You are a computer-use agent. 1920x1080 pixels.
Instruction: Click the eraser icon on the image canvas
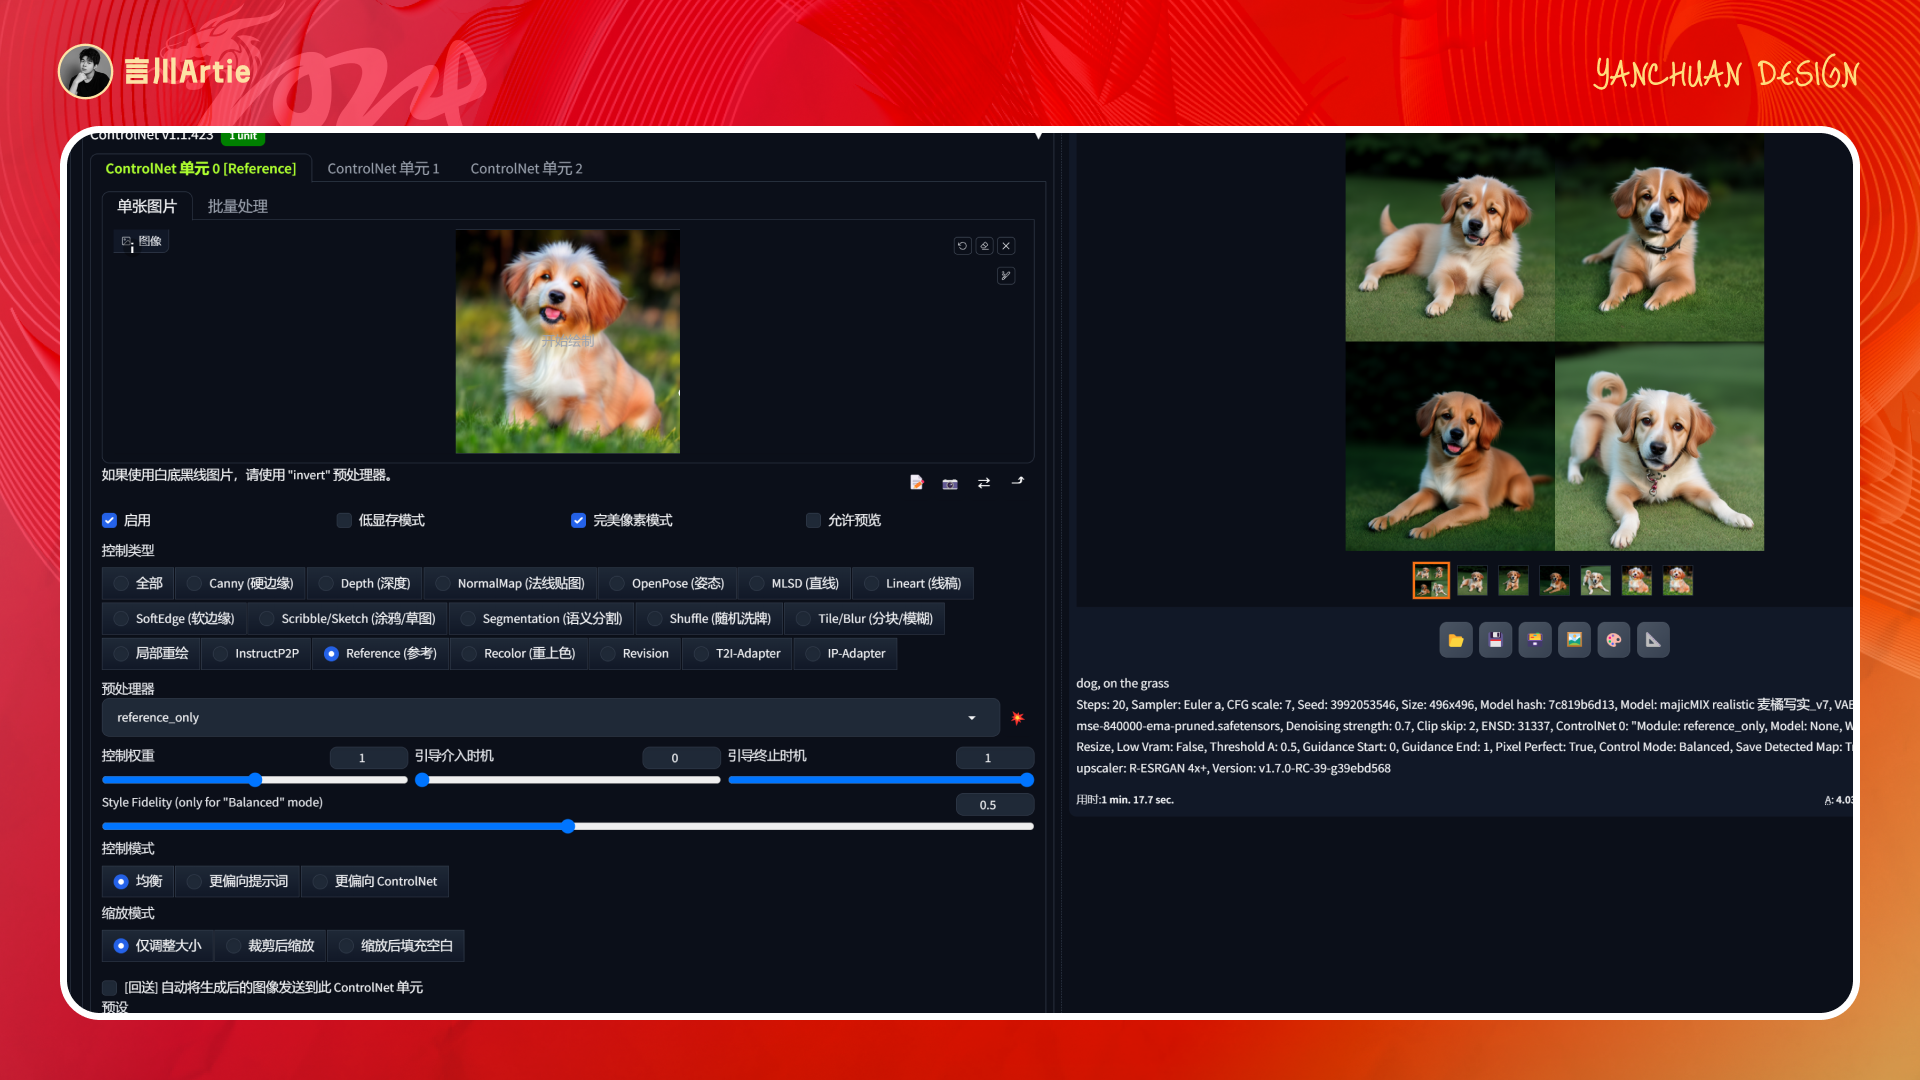984,246
